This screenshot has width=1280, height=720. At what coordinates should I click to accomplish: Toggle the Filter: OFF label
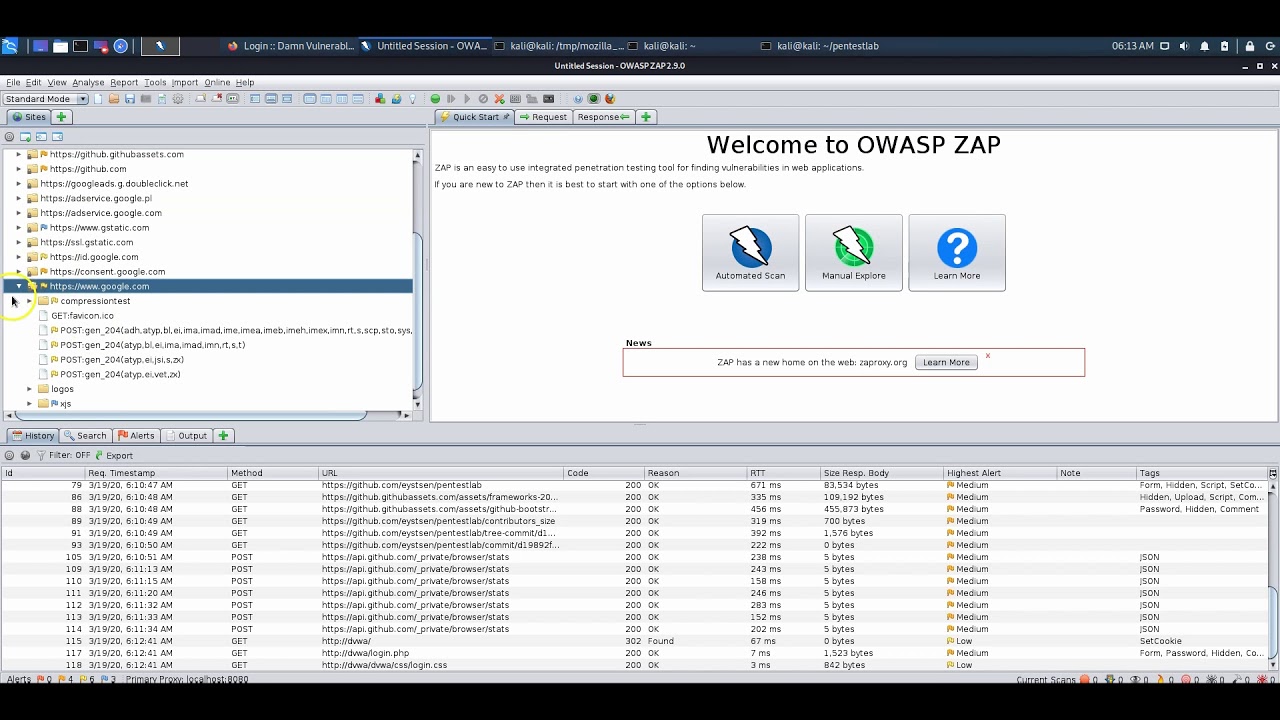pos(69,455)
